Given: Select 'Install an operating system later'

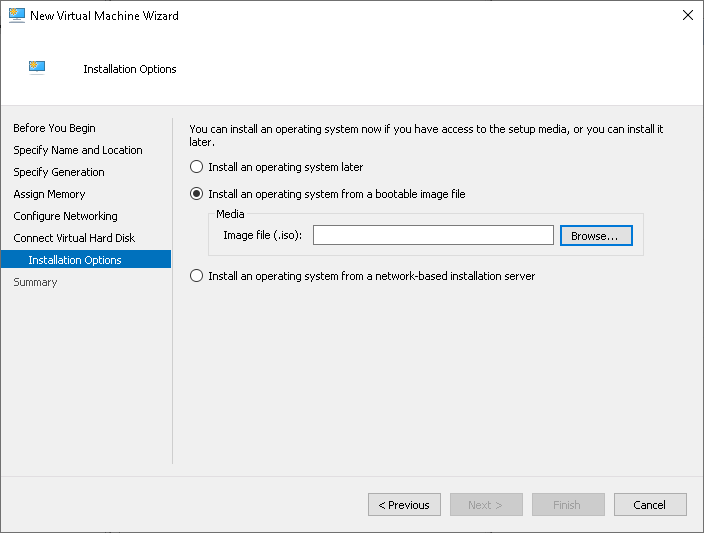Looking at the screenshot, I should tap(197, 167).
